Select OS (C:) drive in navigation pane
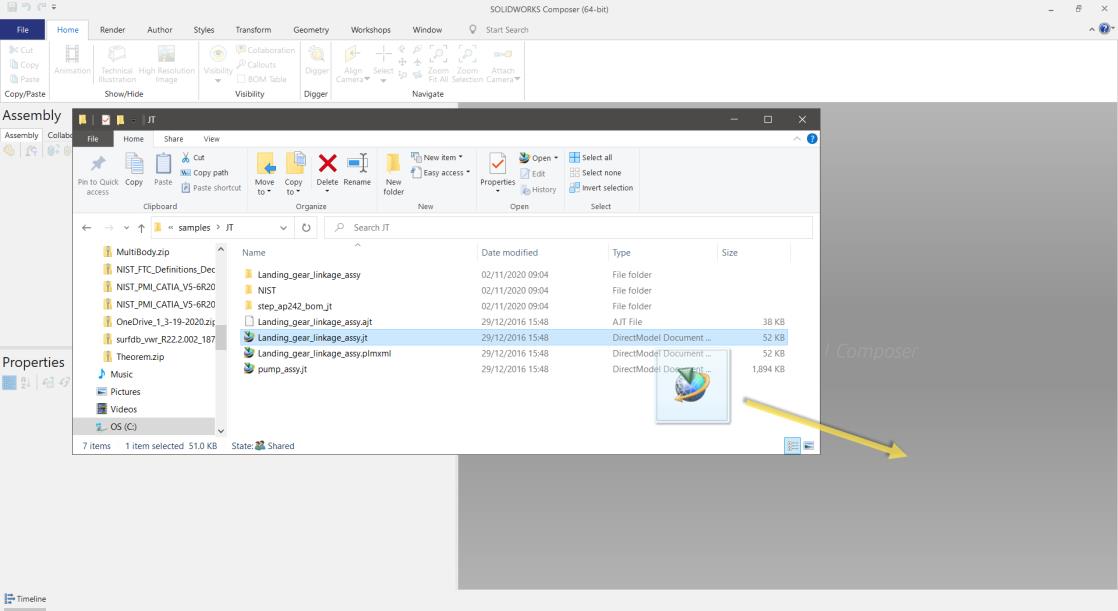The height and width of the screenshot is (611, 1118). coord(123,426)
